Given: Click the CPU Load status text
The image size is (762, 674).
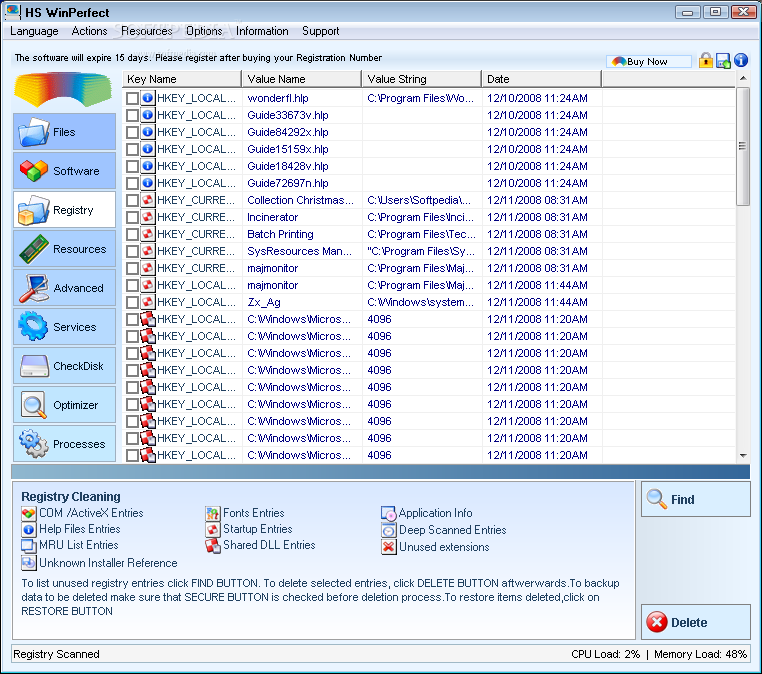Looking at the screenshot, I should (606, 654).
